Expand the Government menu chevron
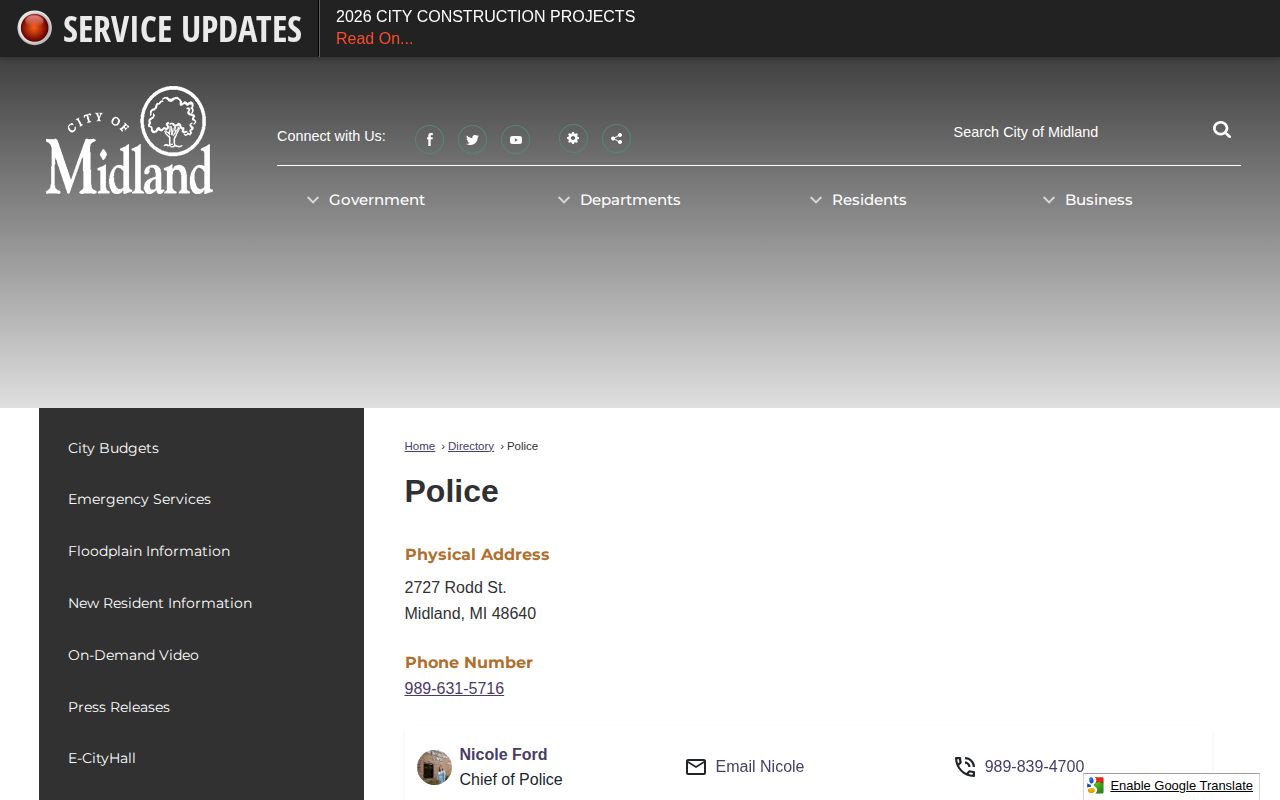 pos(313,200)
